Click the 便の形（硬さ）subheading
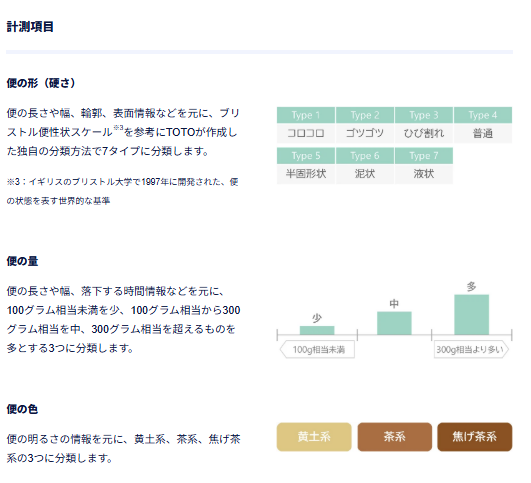Screen dimensions: 531x483 pyautogui.click(x=41, y=83)
